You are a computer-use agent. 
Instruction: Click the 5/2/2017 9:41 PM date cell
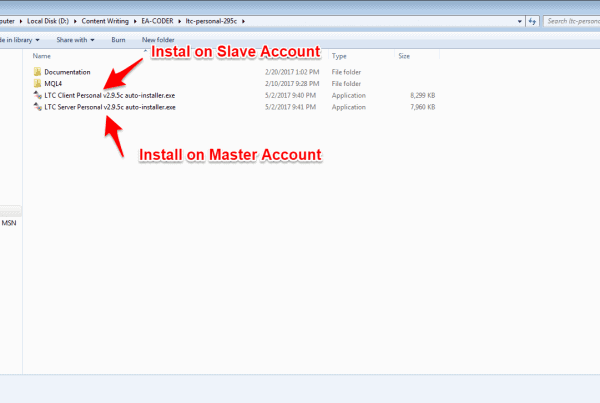click(x=290, y=107)
